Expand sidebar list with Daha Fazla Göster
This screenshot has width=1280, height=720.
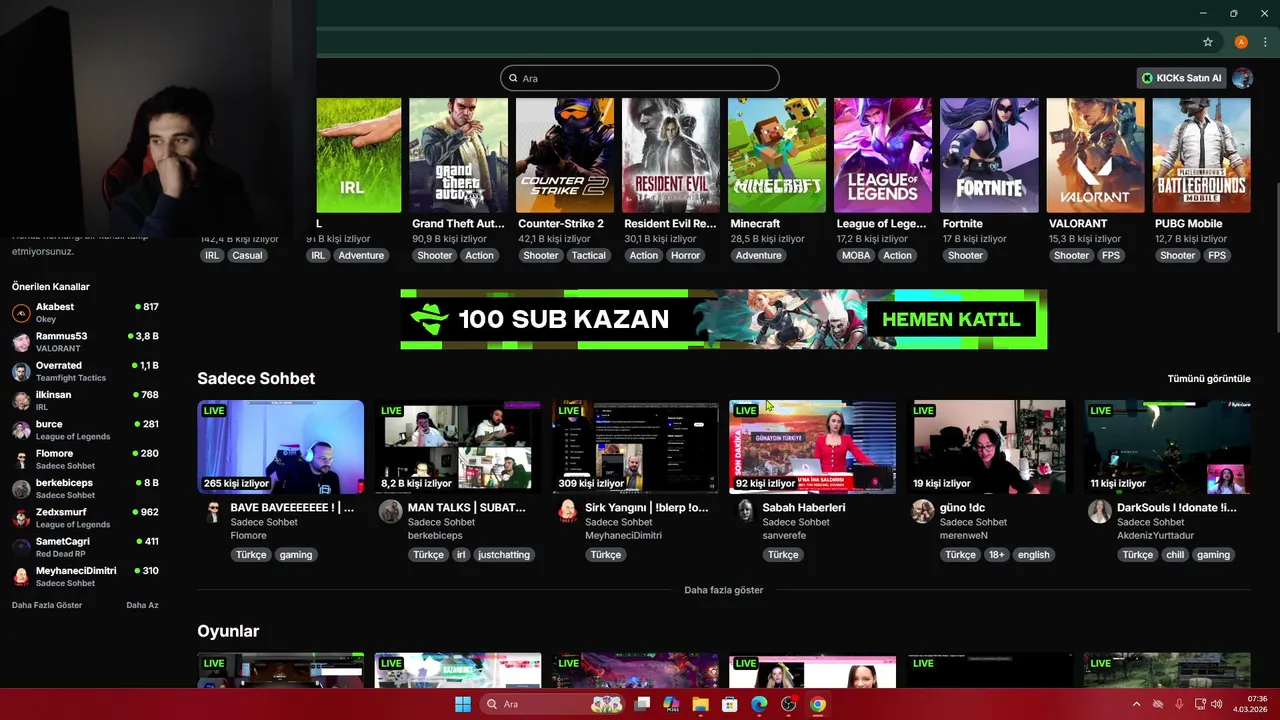click(47, 605)
